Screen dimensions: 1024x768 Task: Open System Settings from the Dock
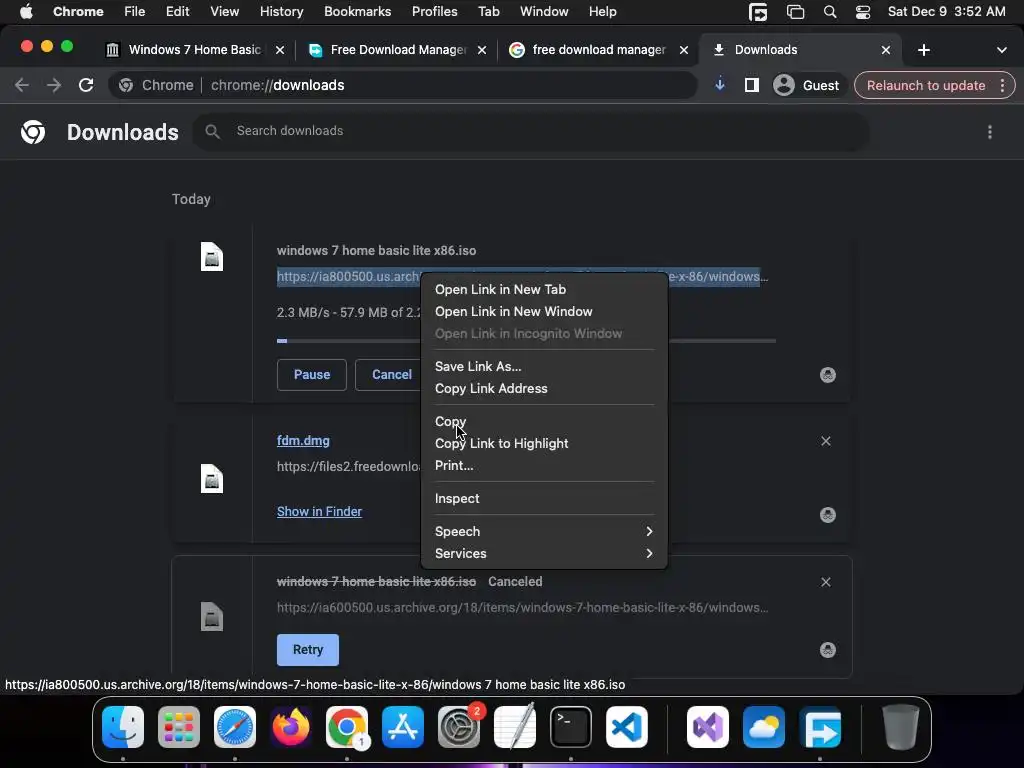click(458, 727)
